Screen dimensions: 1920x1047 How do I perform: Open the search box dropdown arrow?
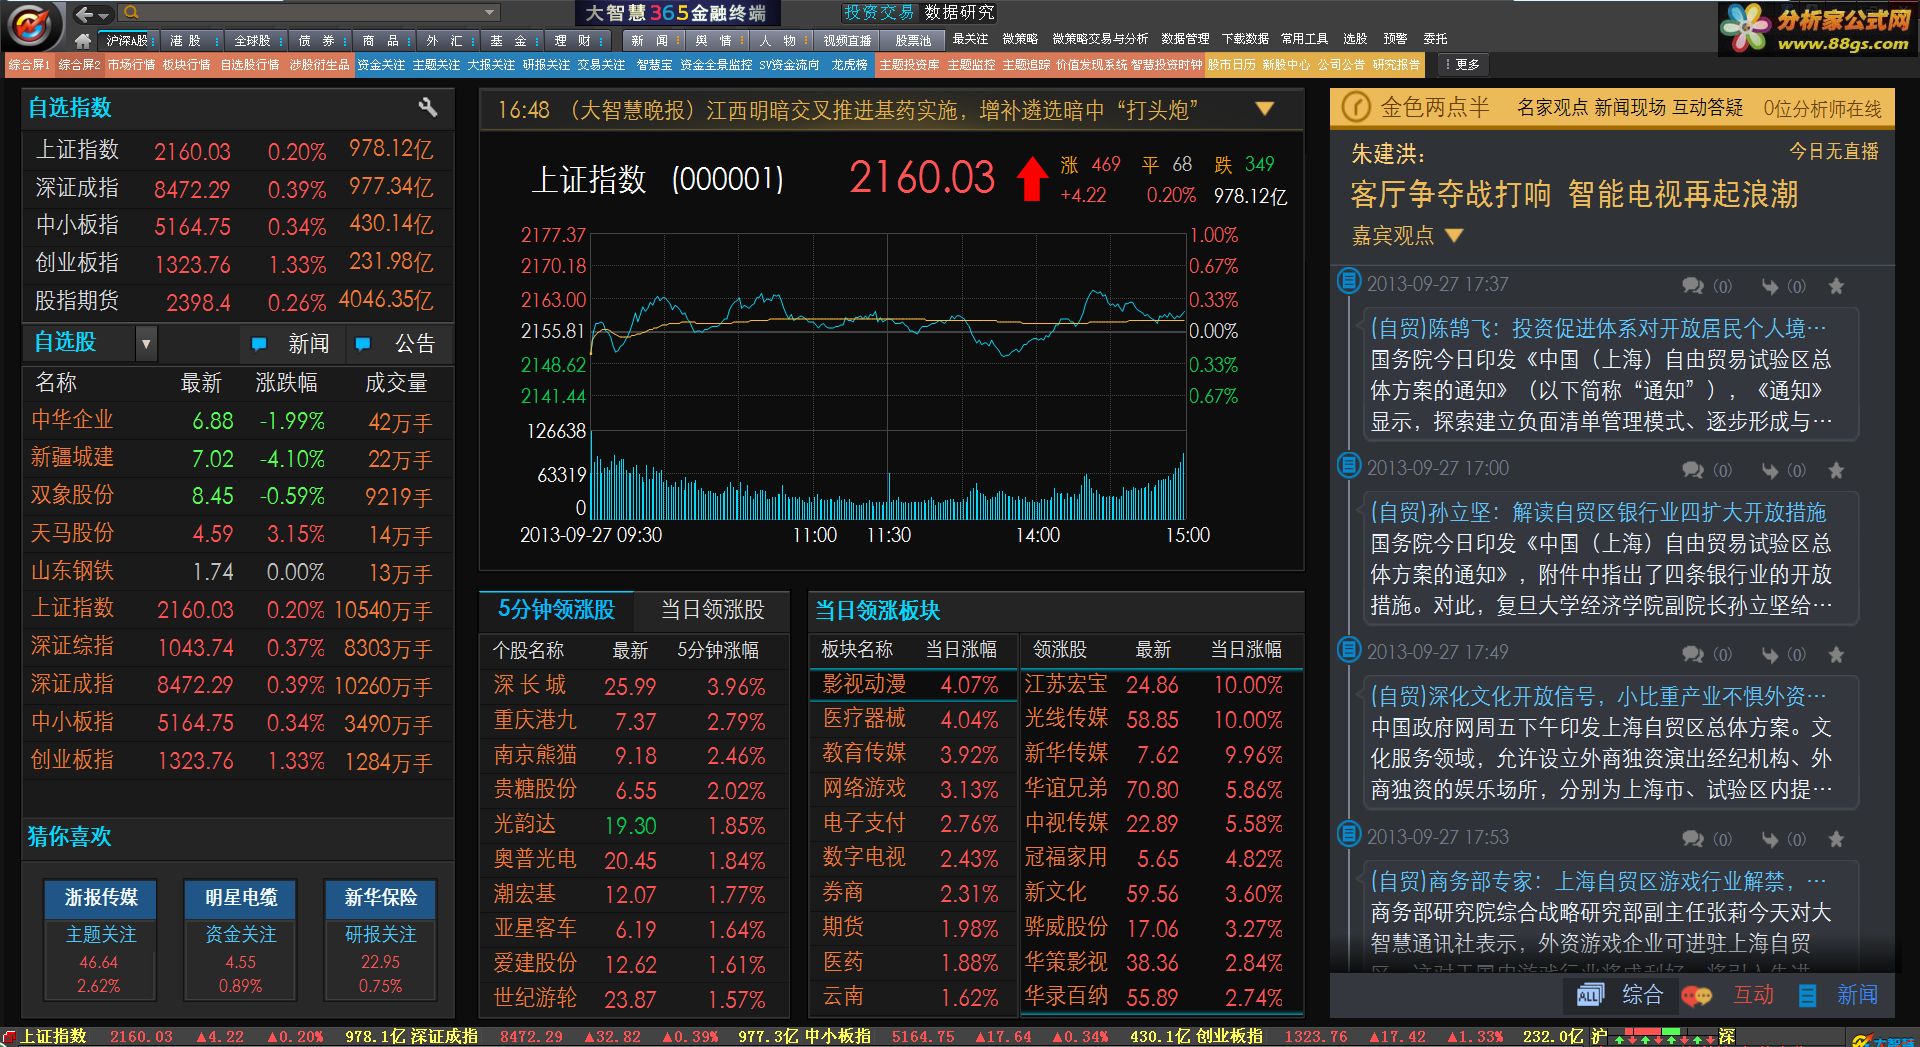point(489,13)
